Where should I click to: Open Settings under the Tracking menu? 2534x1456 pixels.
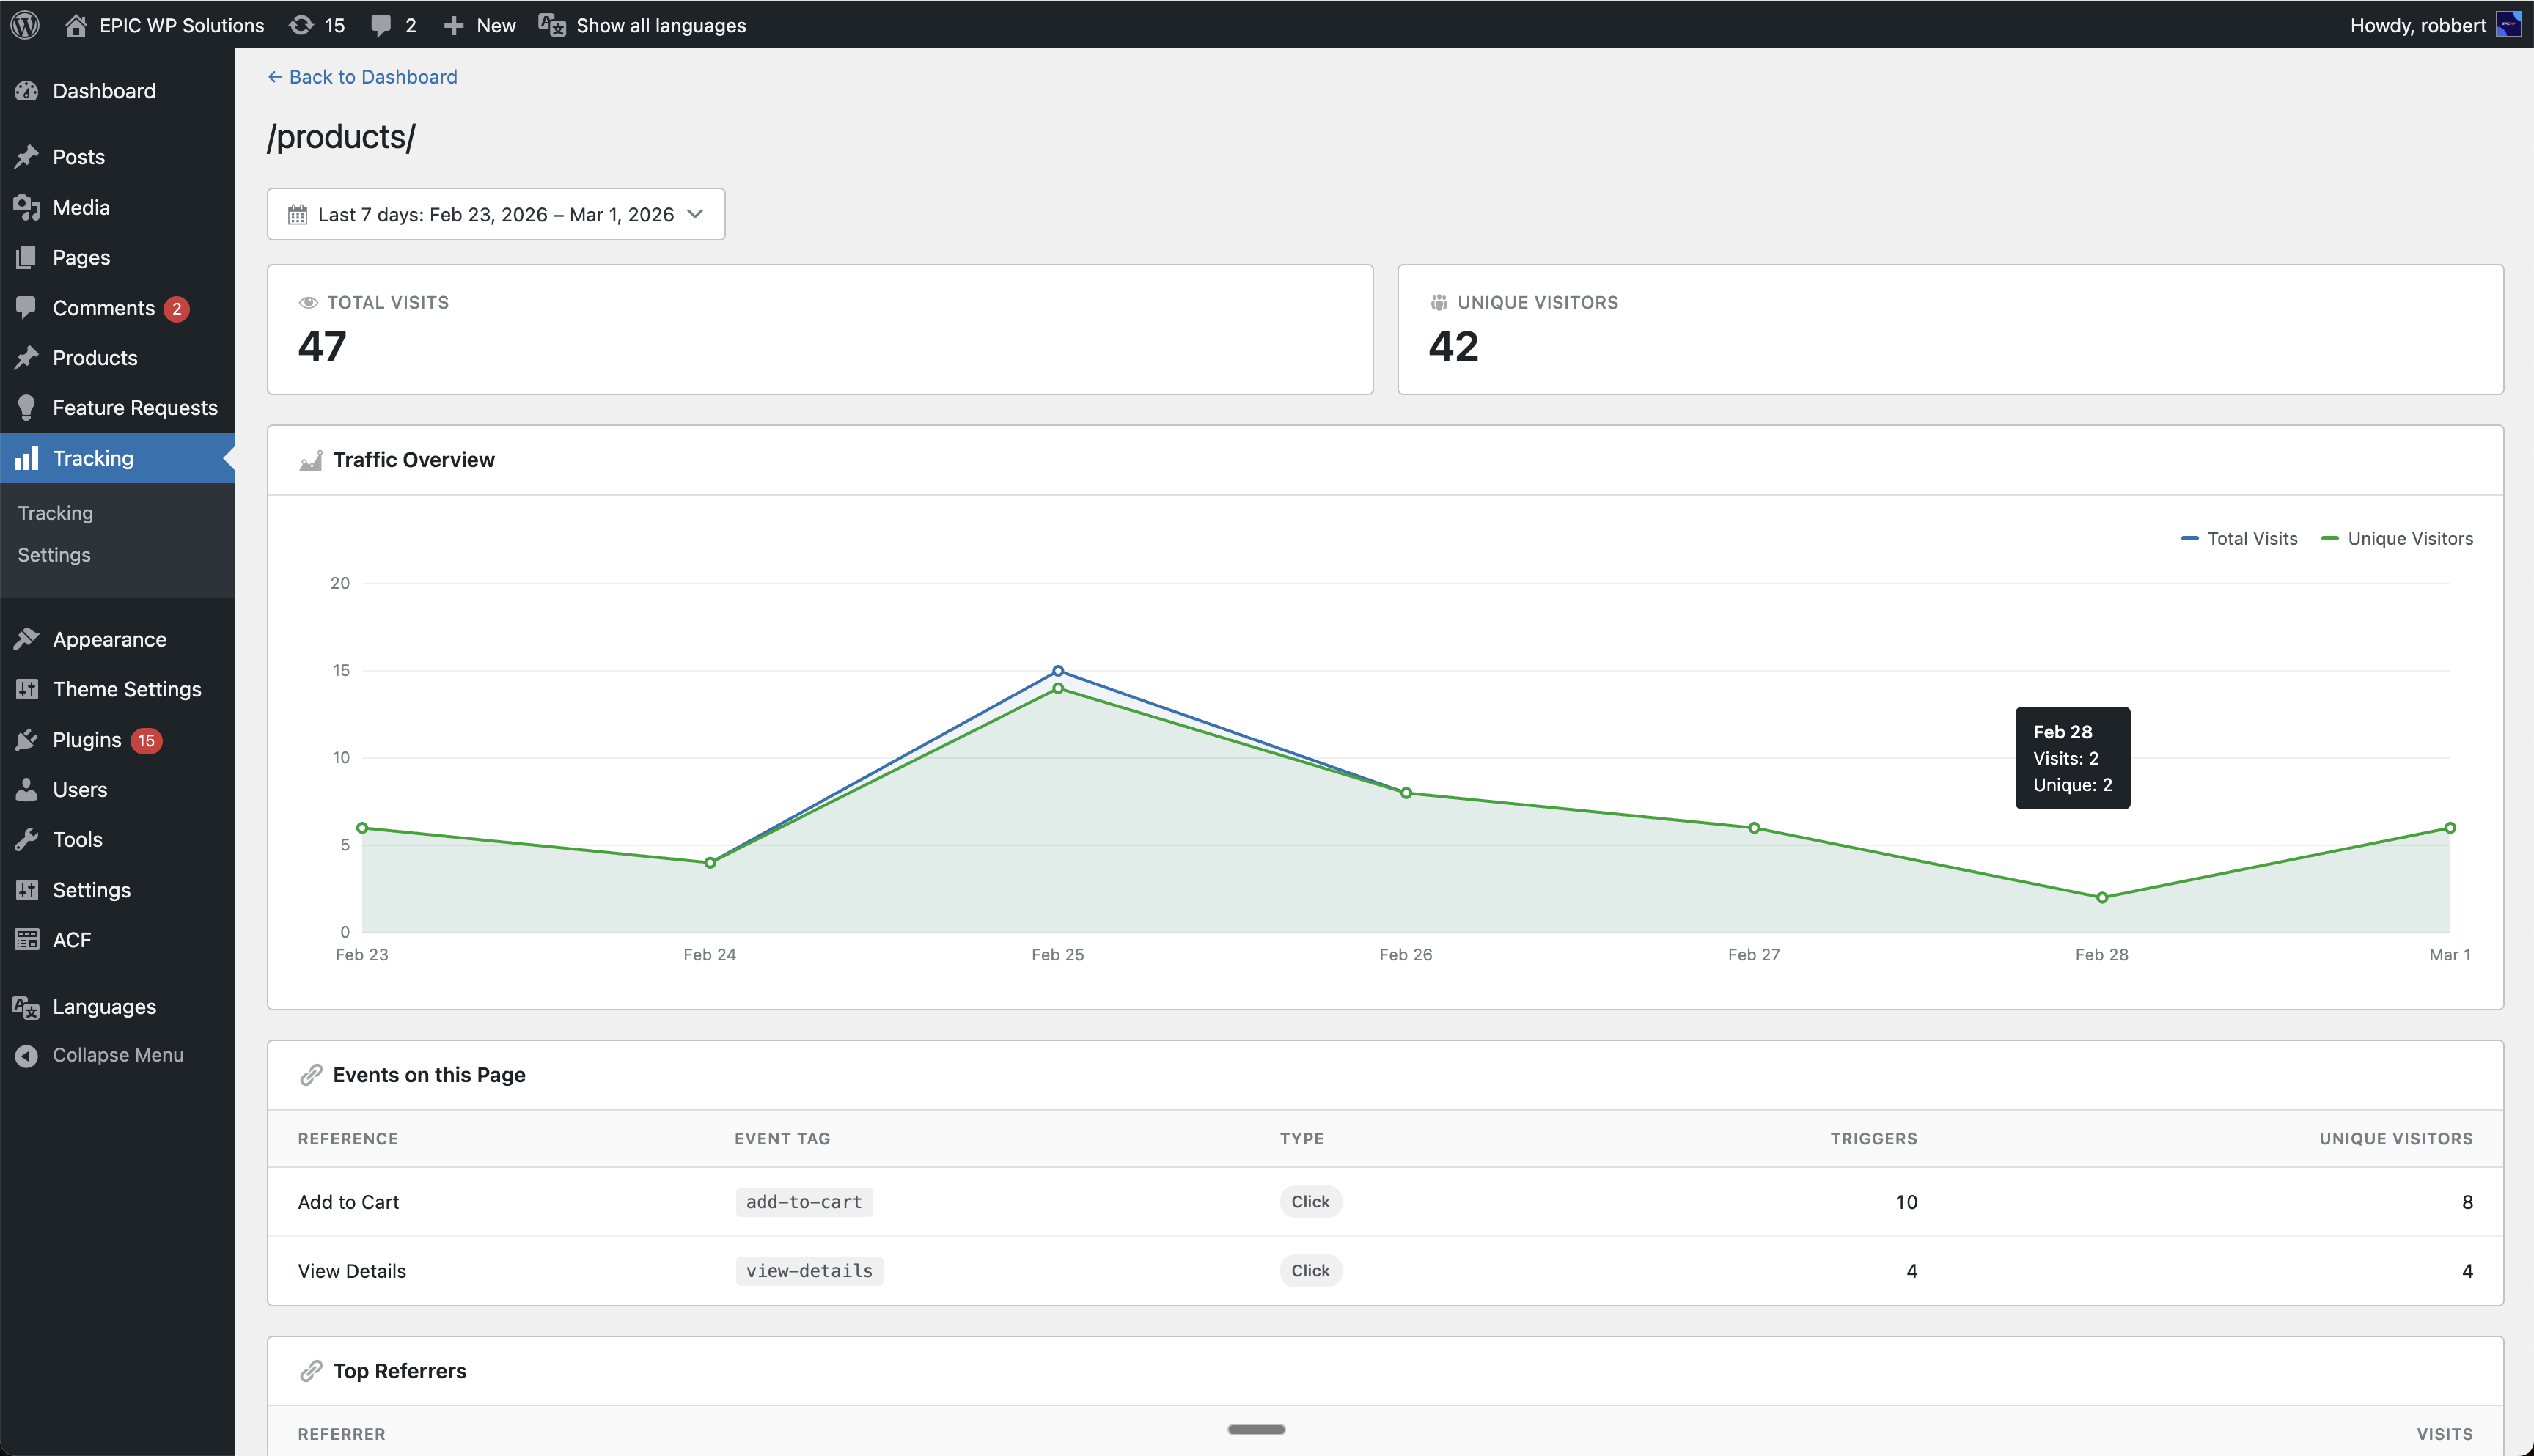(54, 554)
